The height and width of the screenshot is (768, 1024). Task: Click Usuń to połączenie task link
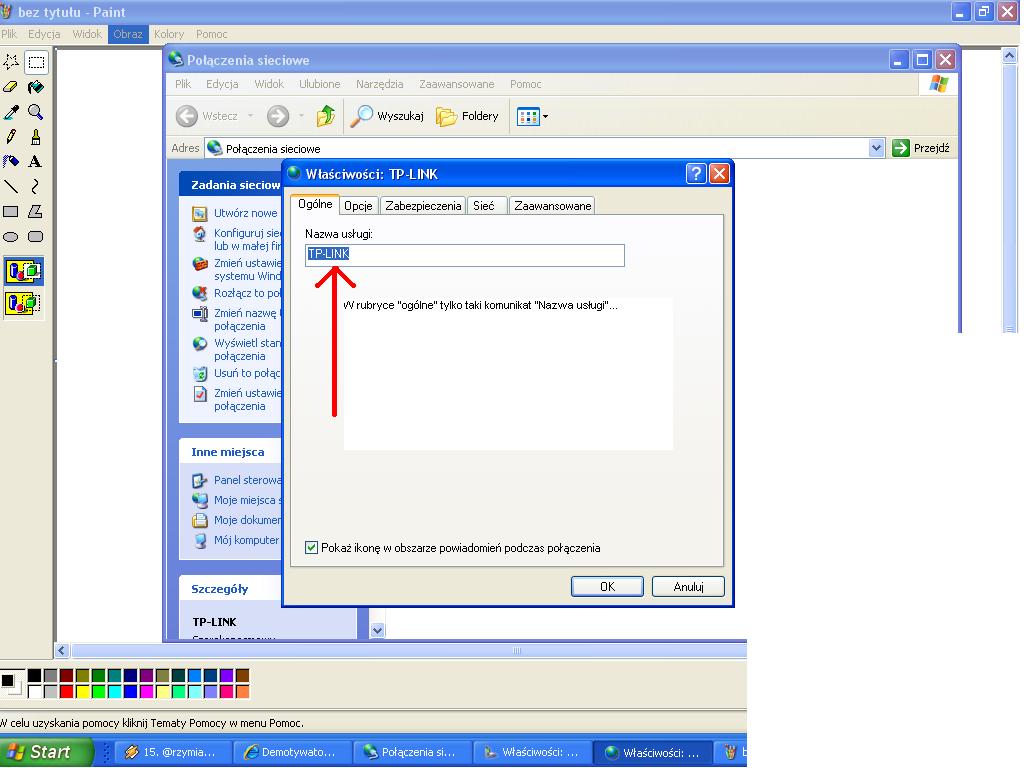(x=237, y=374)
